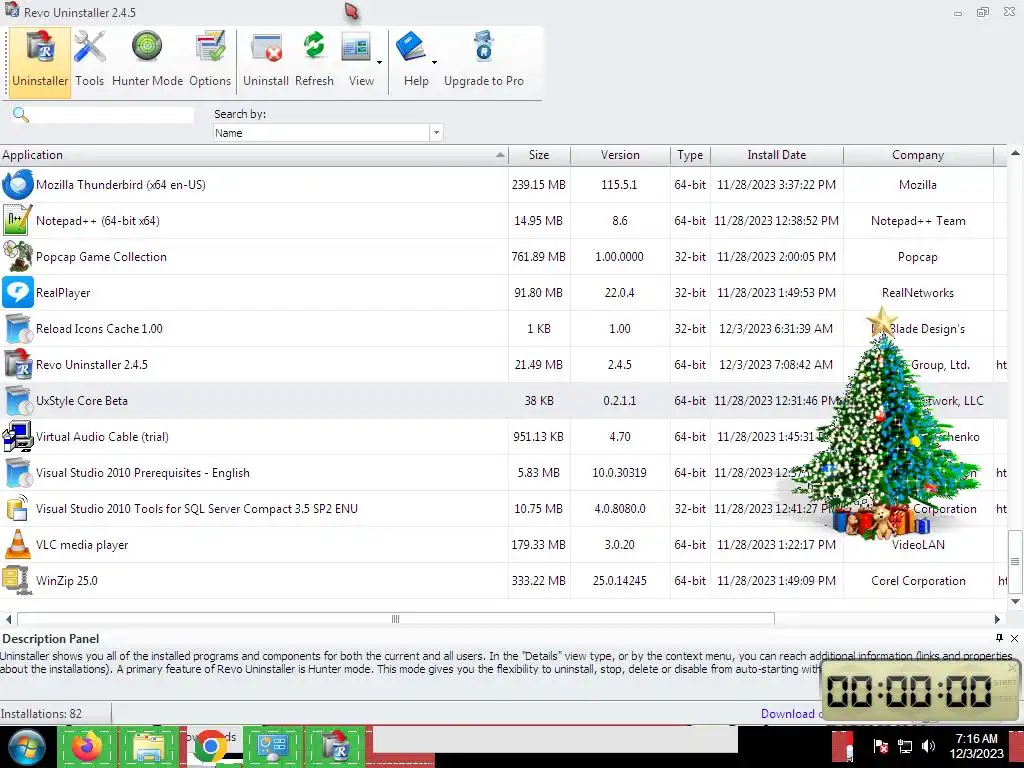
Task: Click horizontal scrollbar right arrow
Action: 997,618
